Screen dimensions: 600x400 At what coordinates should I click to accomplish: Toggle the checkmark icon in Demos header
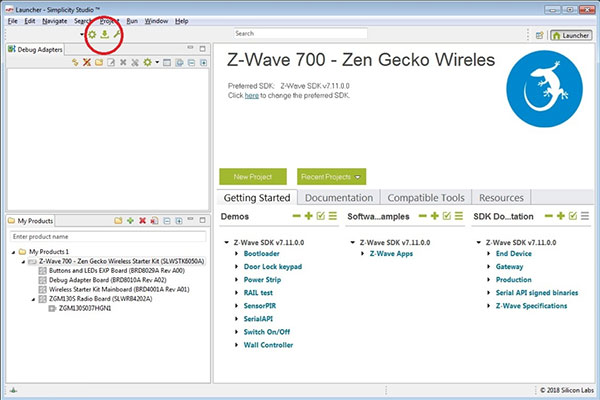[x=320, y=216]
